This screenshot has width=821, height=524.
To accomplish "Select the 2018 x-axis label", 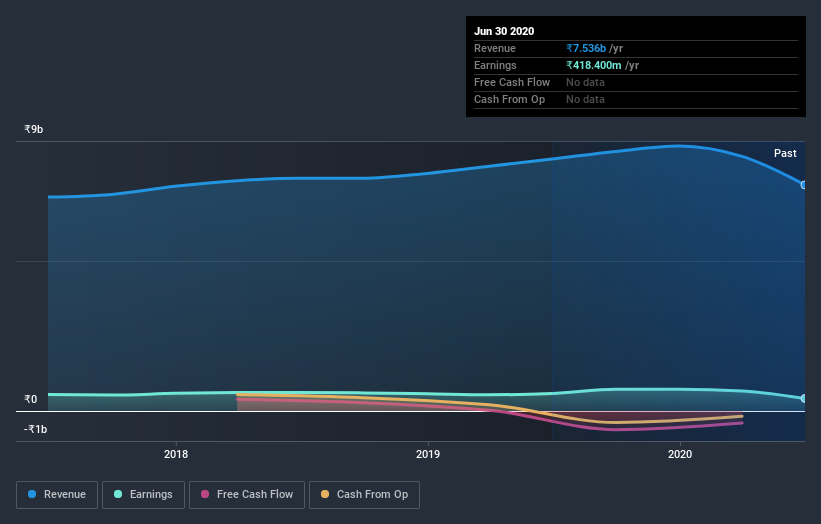I will [176, 454].
